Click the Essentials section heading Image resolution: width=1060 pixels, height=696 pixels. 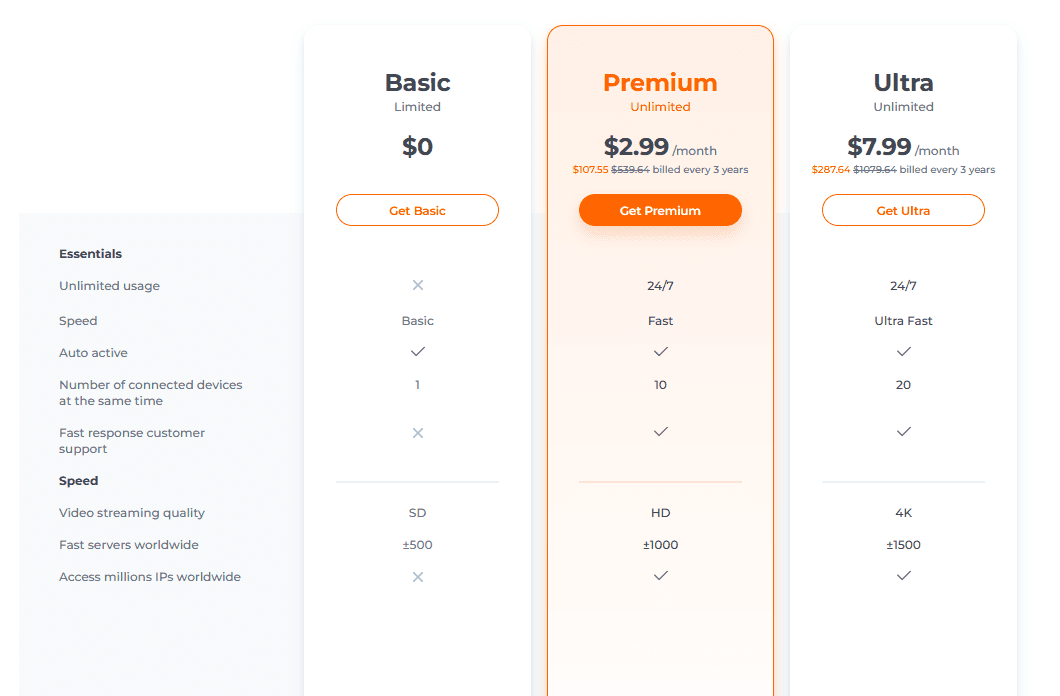point(91,254)
